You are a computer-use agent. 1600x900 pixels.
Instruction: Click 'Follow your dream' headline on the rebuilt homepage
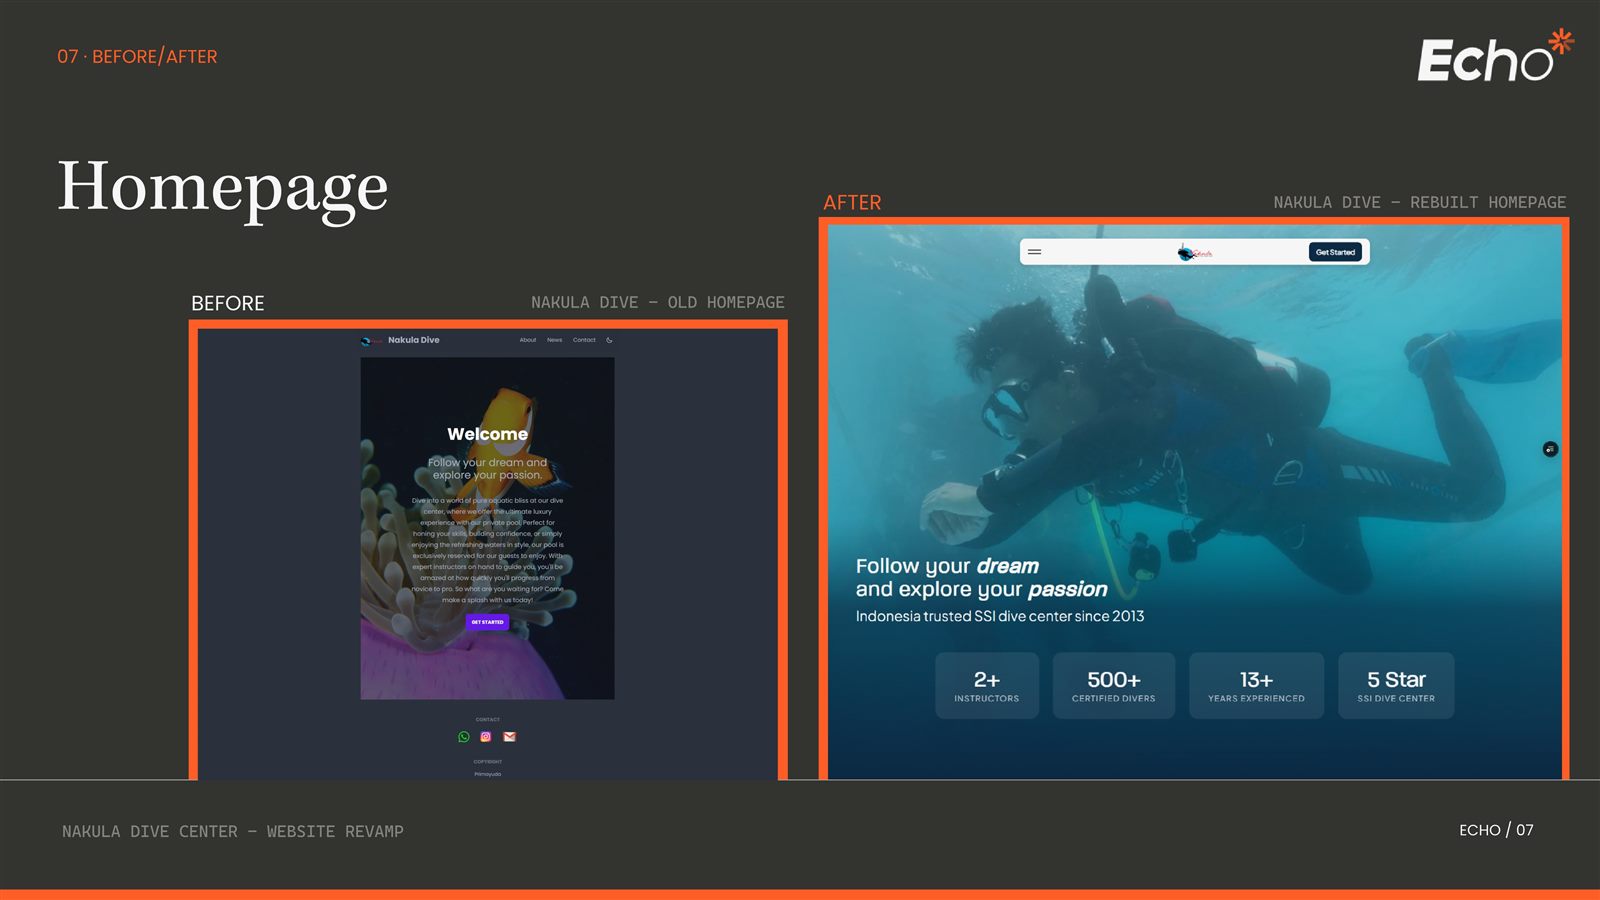point(947,566)
